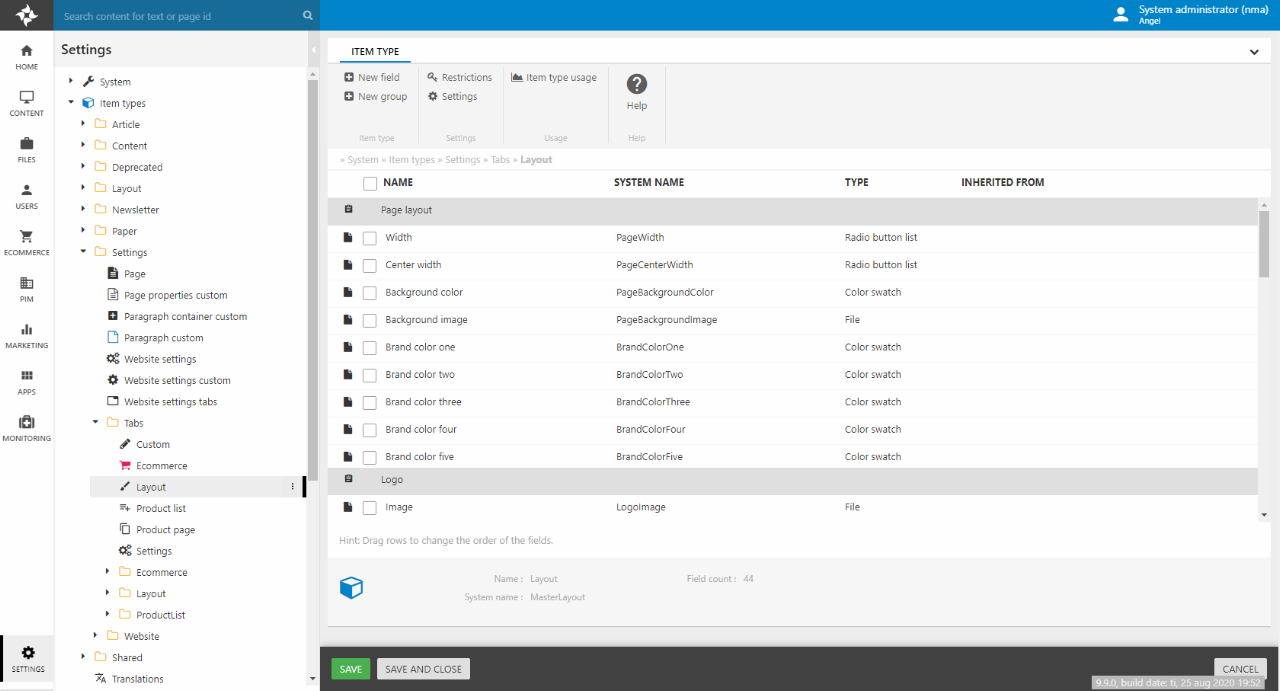Toggle the select-all checkbox in header
Viewport: 1280px width, 691px height.
tap(370, 183)
